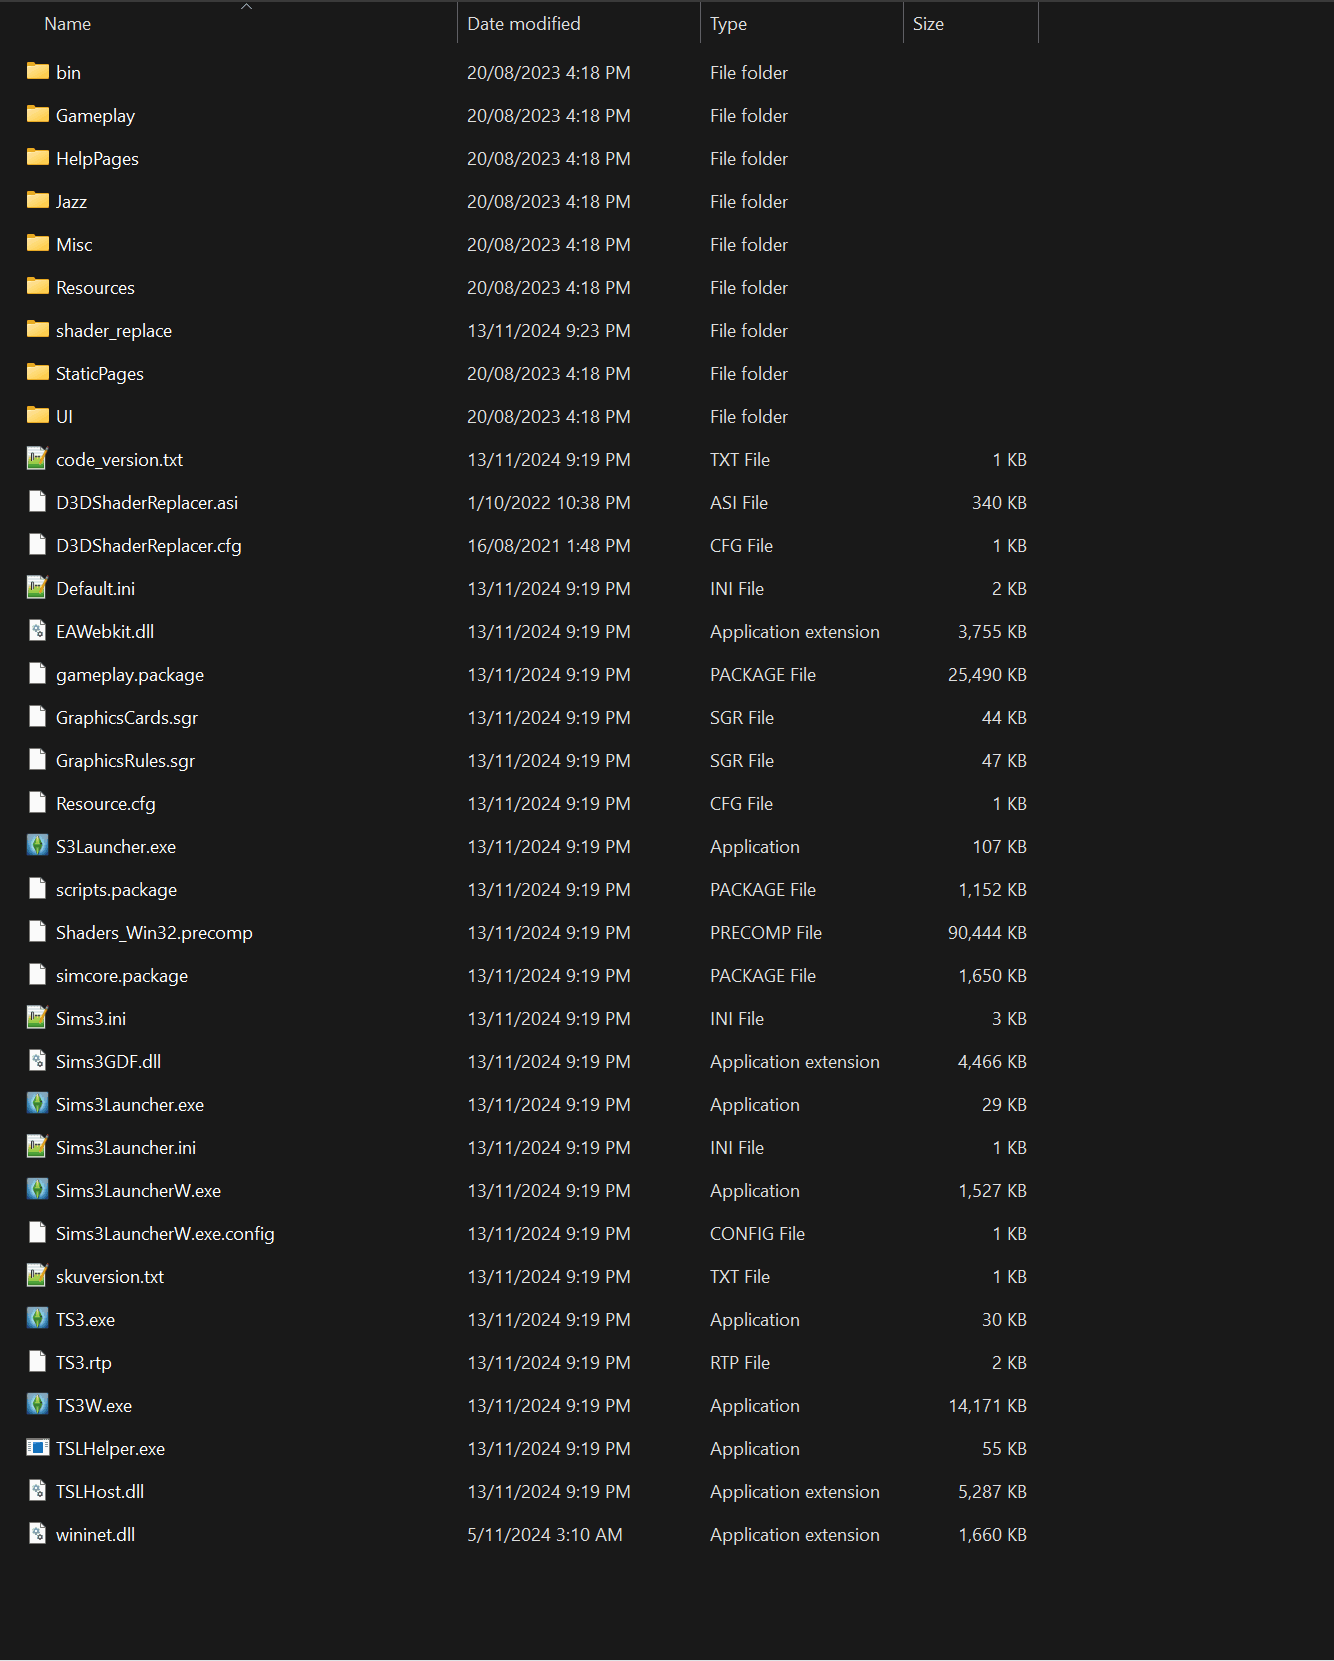
Task: Click the 340 KB size value
Action: coord(999,503)
